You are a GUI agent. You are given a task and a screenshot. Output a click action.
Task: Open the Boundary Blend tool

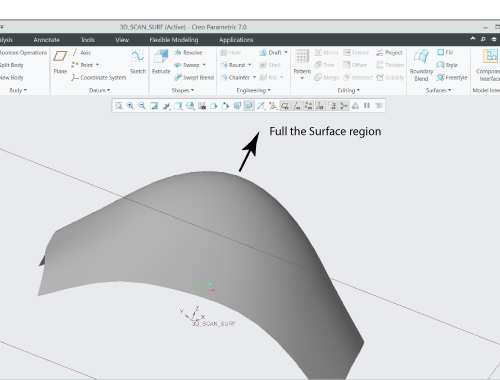point(421,65)
